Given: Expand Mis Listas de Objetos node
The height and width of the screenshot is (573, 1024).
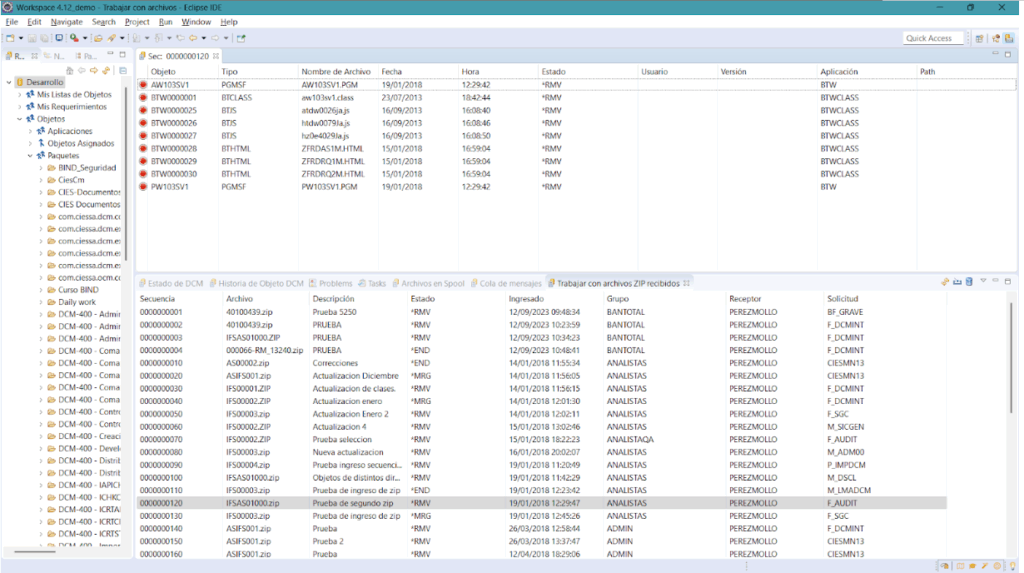Looking at the screenshot, I should (19, 94).
